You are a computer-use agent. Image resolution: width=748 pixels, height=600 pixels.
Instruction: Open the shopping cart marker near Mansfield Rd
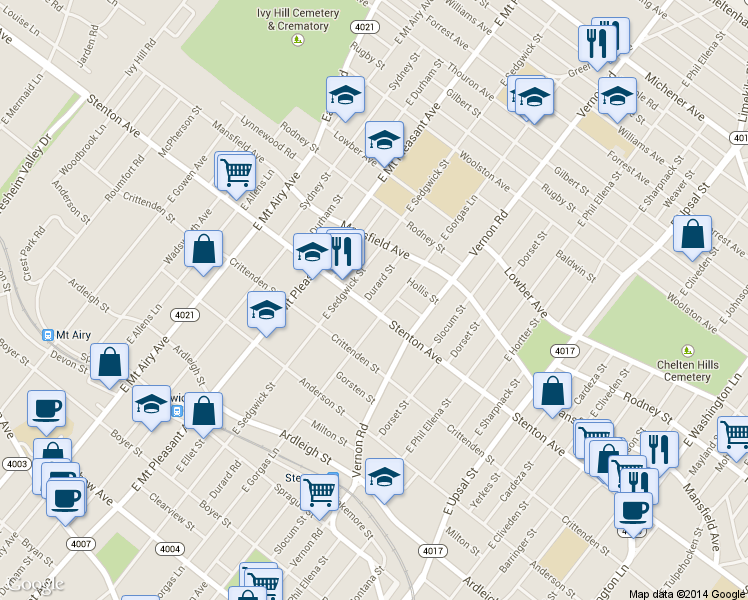[236, 171]
